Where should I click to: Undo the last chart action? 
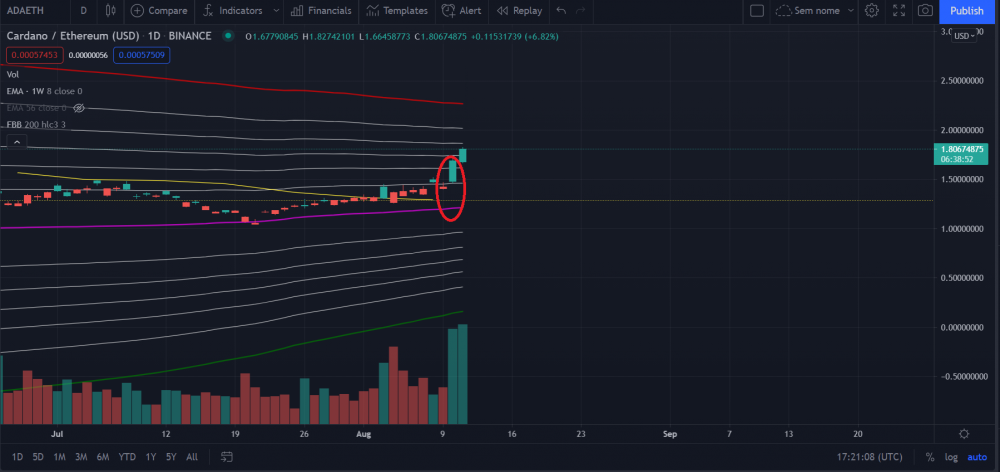coord(561,11)
